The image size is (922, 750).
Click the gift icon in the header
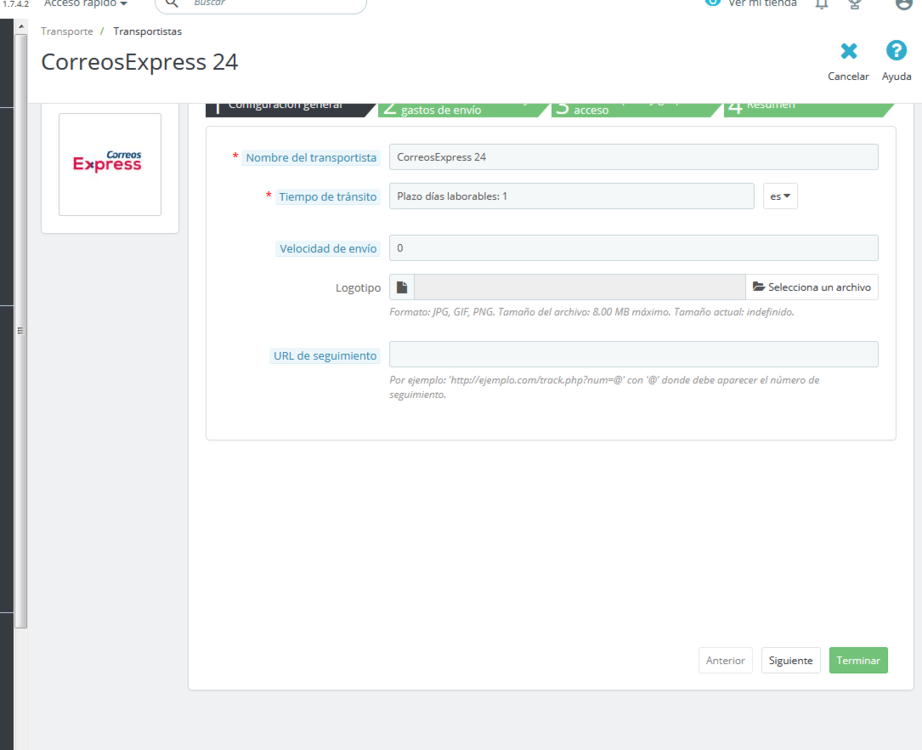click(853, 4)
